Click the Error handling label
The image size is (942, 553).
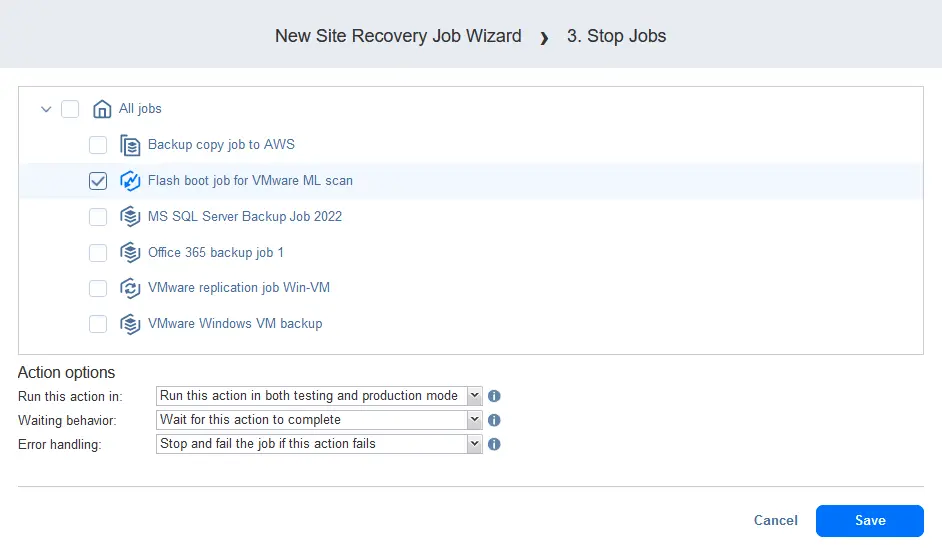point(59,445)
